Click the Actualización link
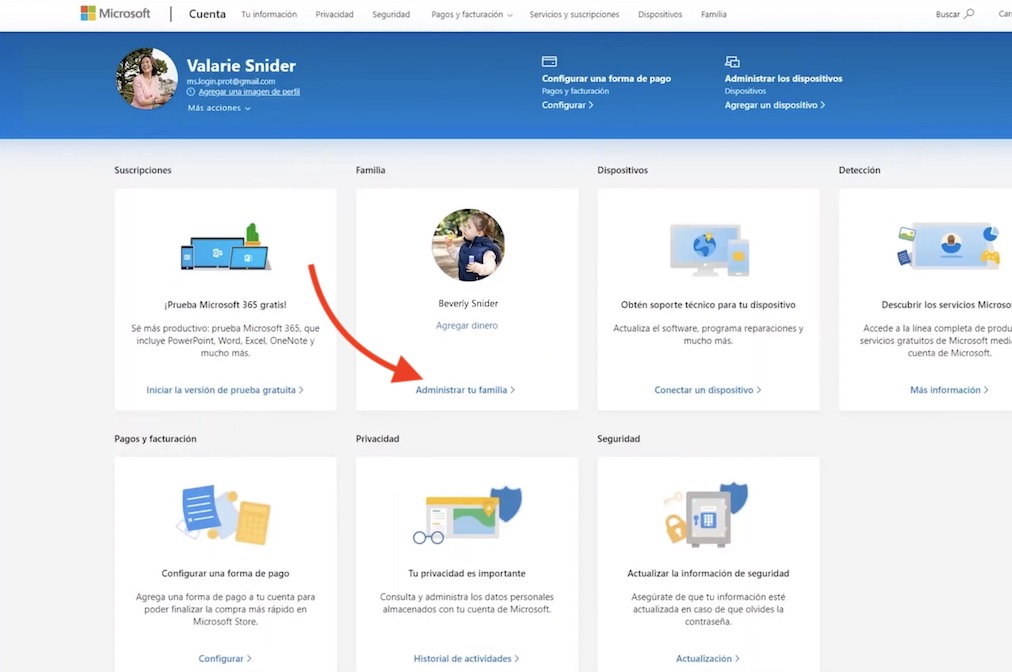This screenshot has height=672, width=1012. pos(707,658)
